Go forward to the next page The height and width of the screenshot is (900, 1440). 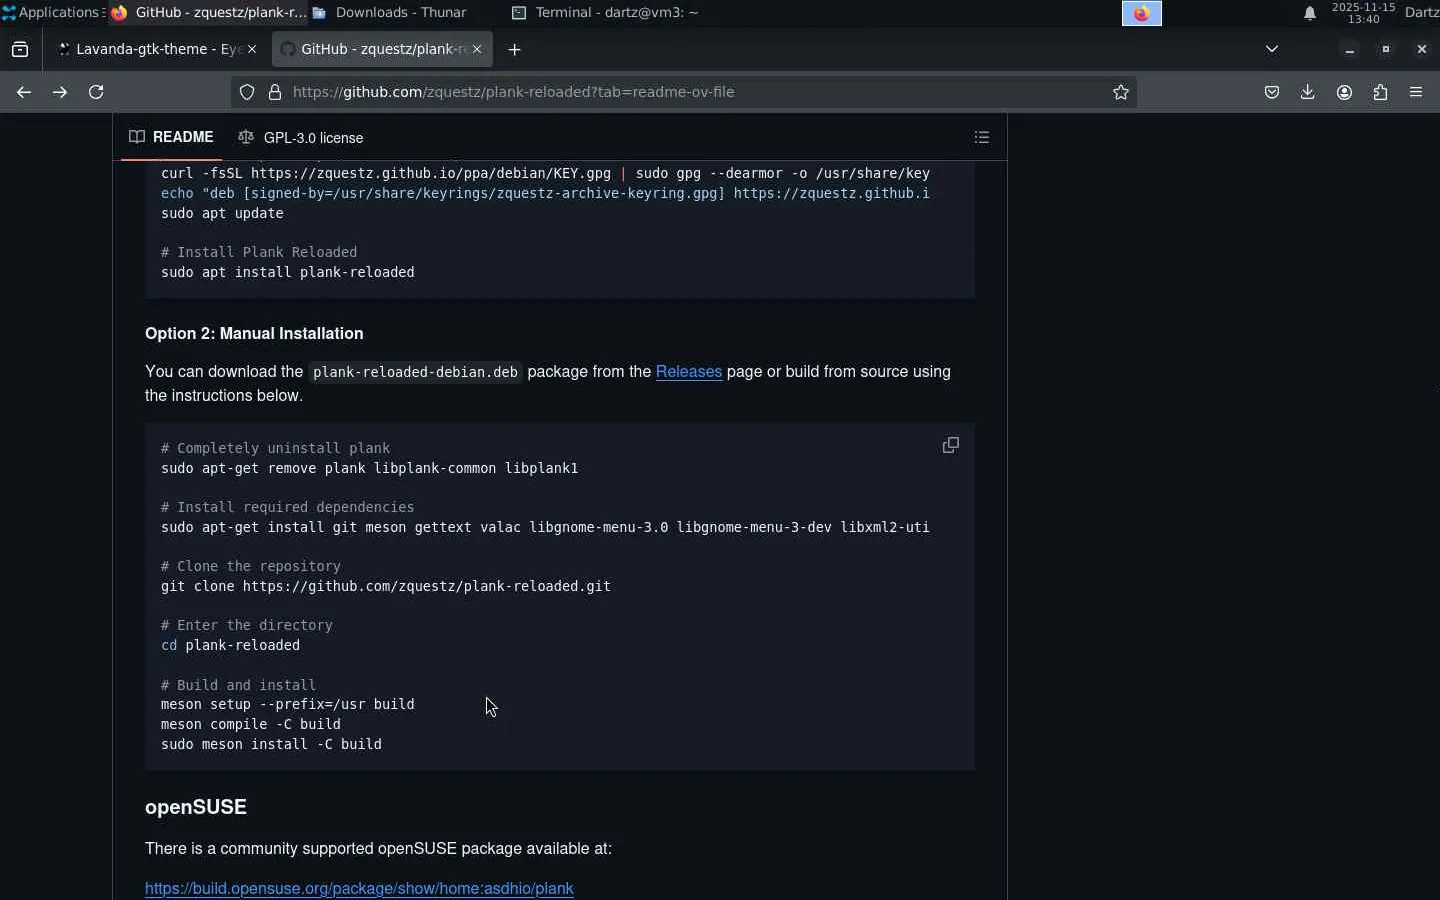[x=60, y=92]
